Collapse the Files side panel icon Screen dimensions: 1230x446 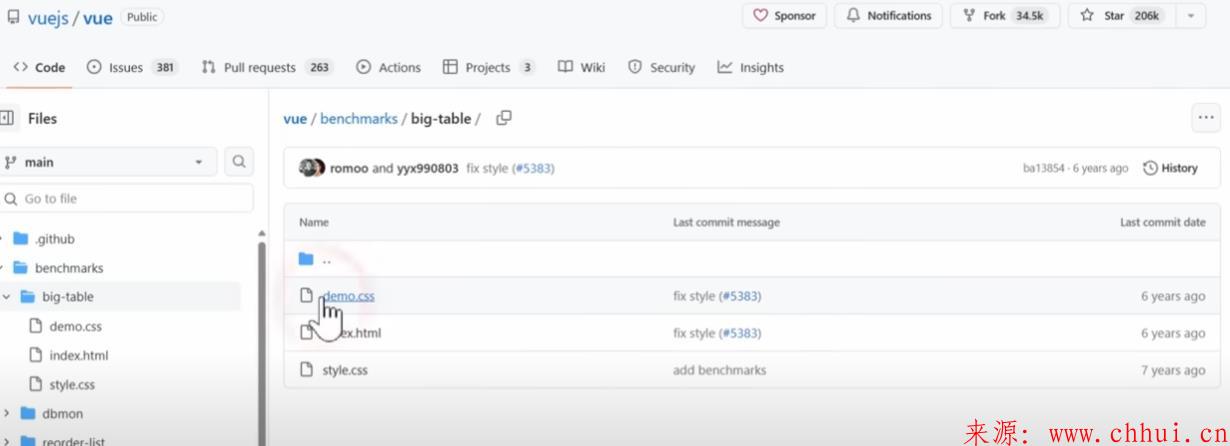(x=7, y=118)
